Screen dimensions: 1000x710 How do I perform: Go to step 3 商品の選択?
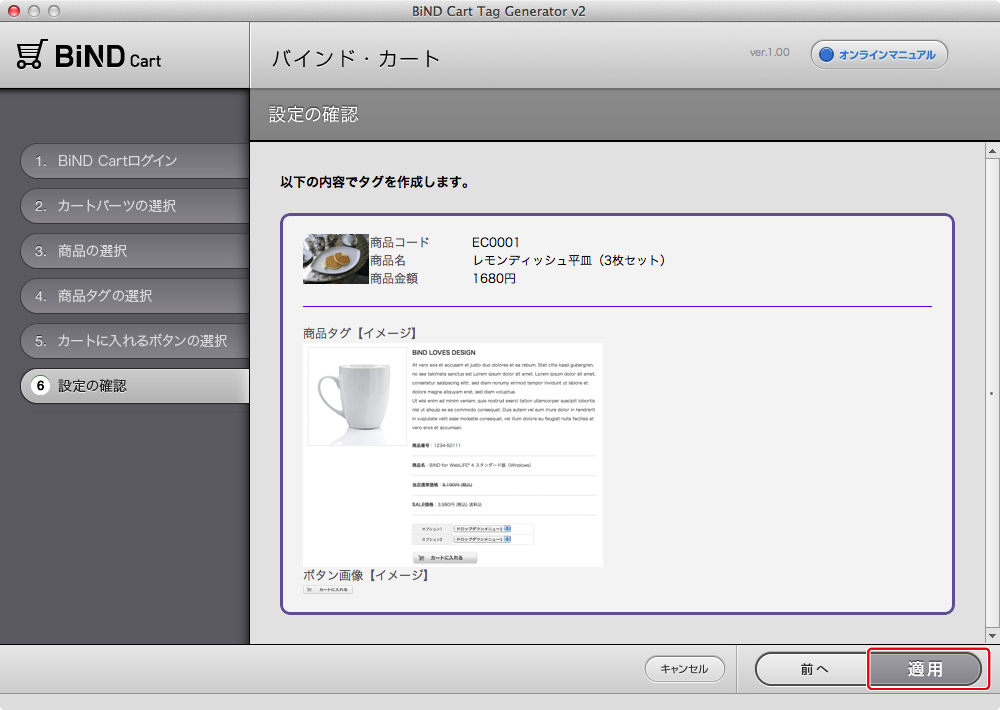[135, 251]
